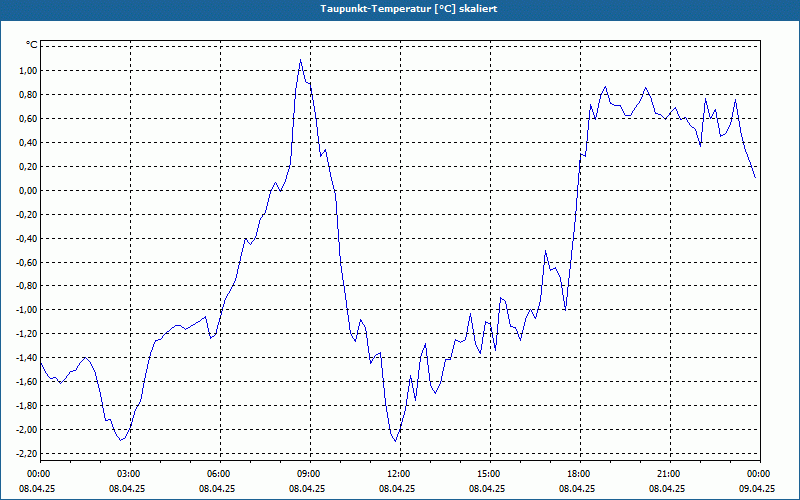
Task: Select the 08.04.25 date under 12:00
Action: pos(397,488)
